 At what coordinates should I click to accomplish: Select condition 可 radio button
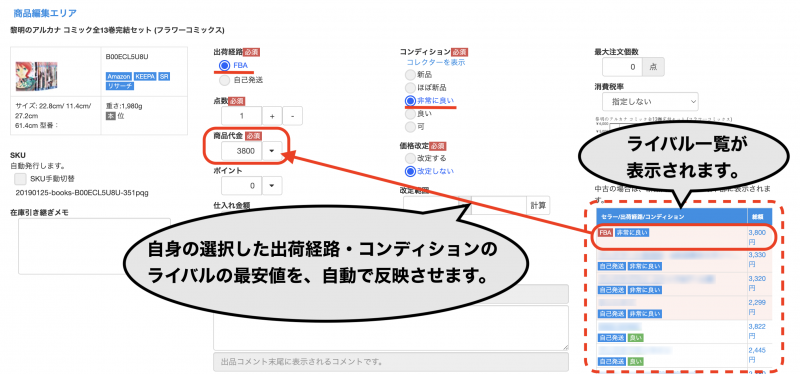[x=410, y=127]
